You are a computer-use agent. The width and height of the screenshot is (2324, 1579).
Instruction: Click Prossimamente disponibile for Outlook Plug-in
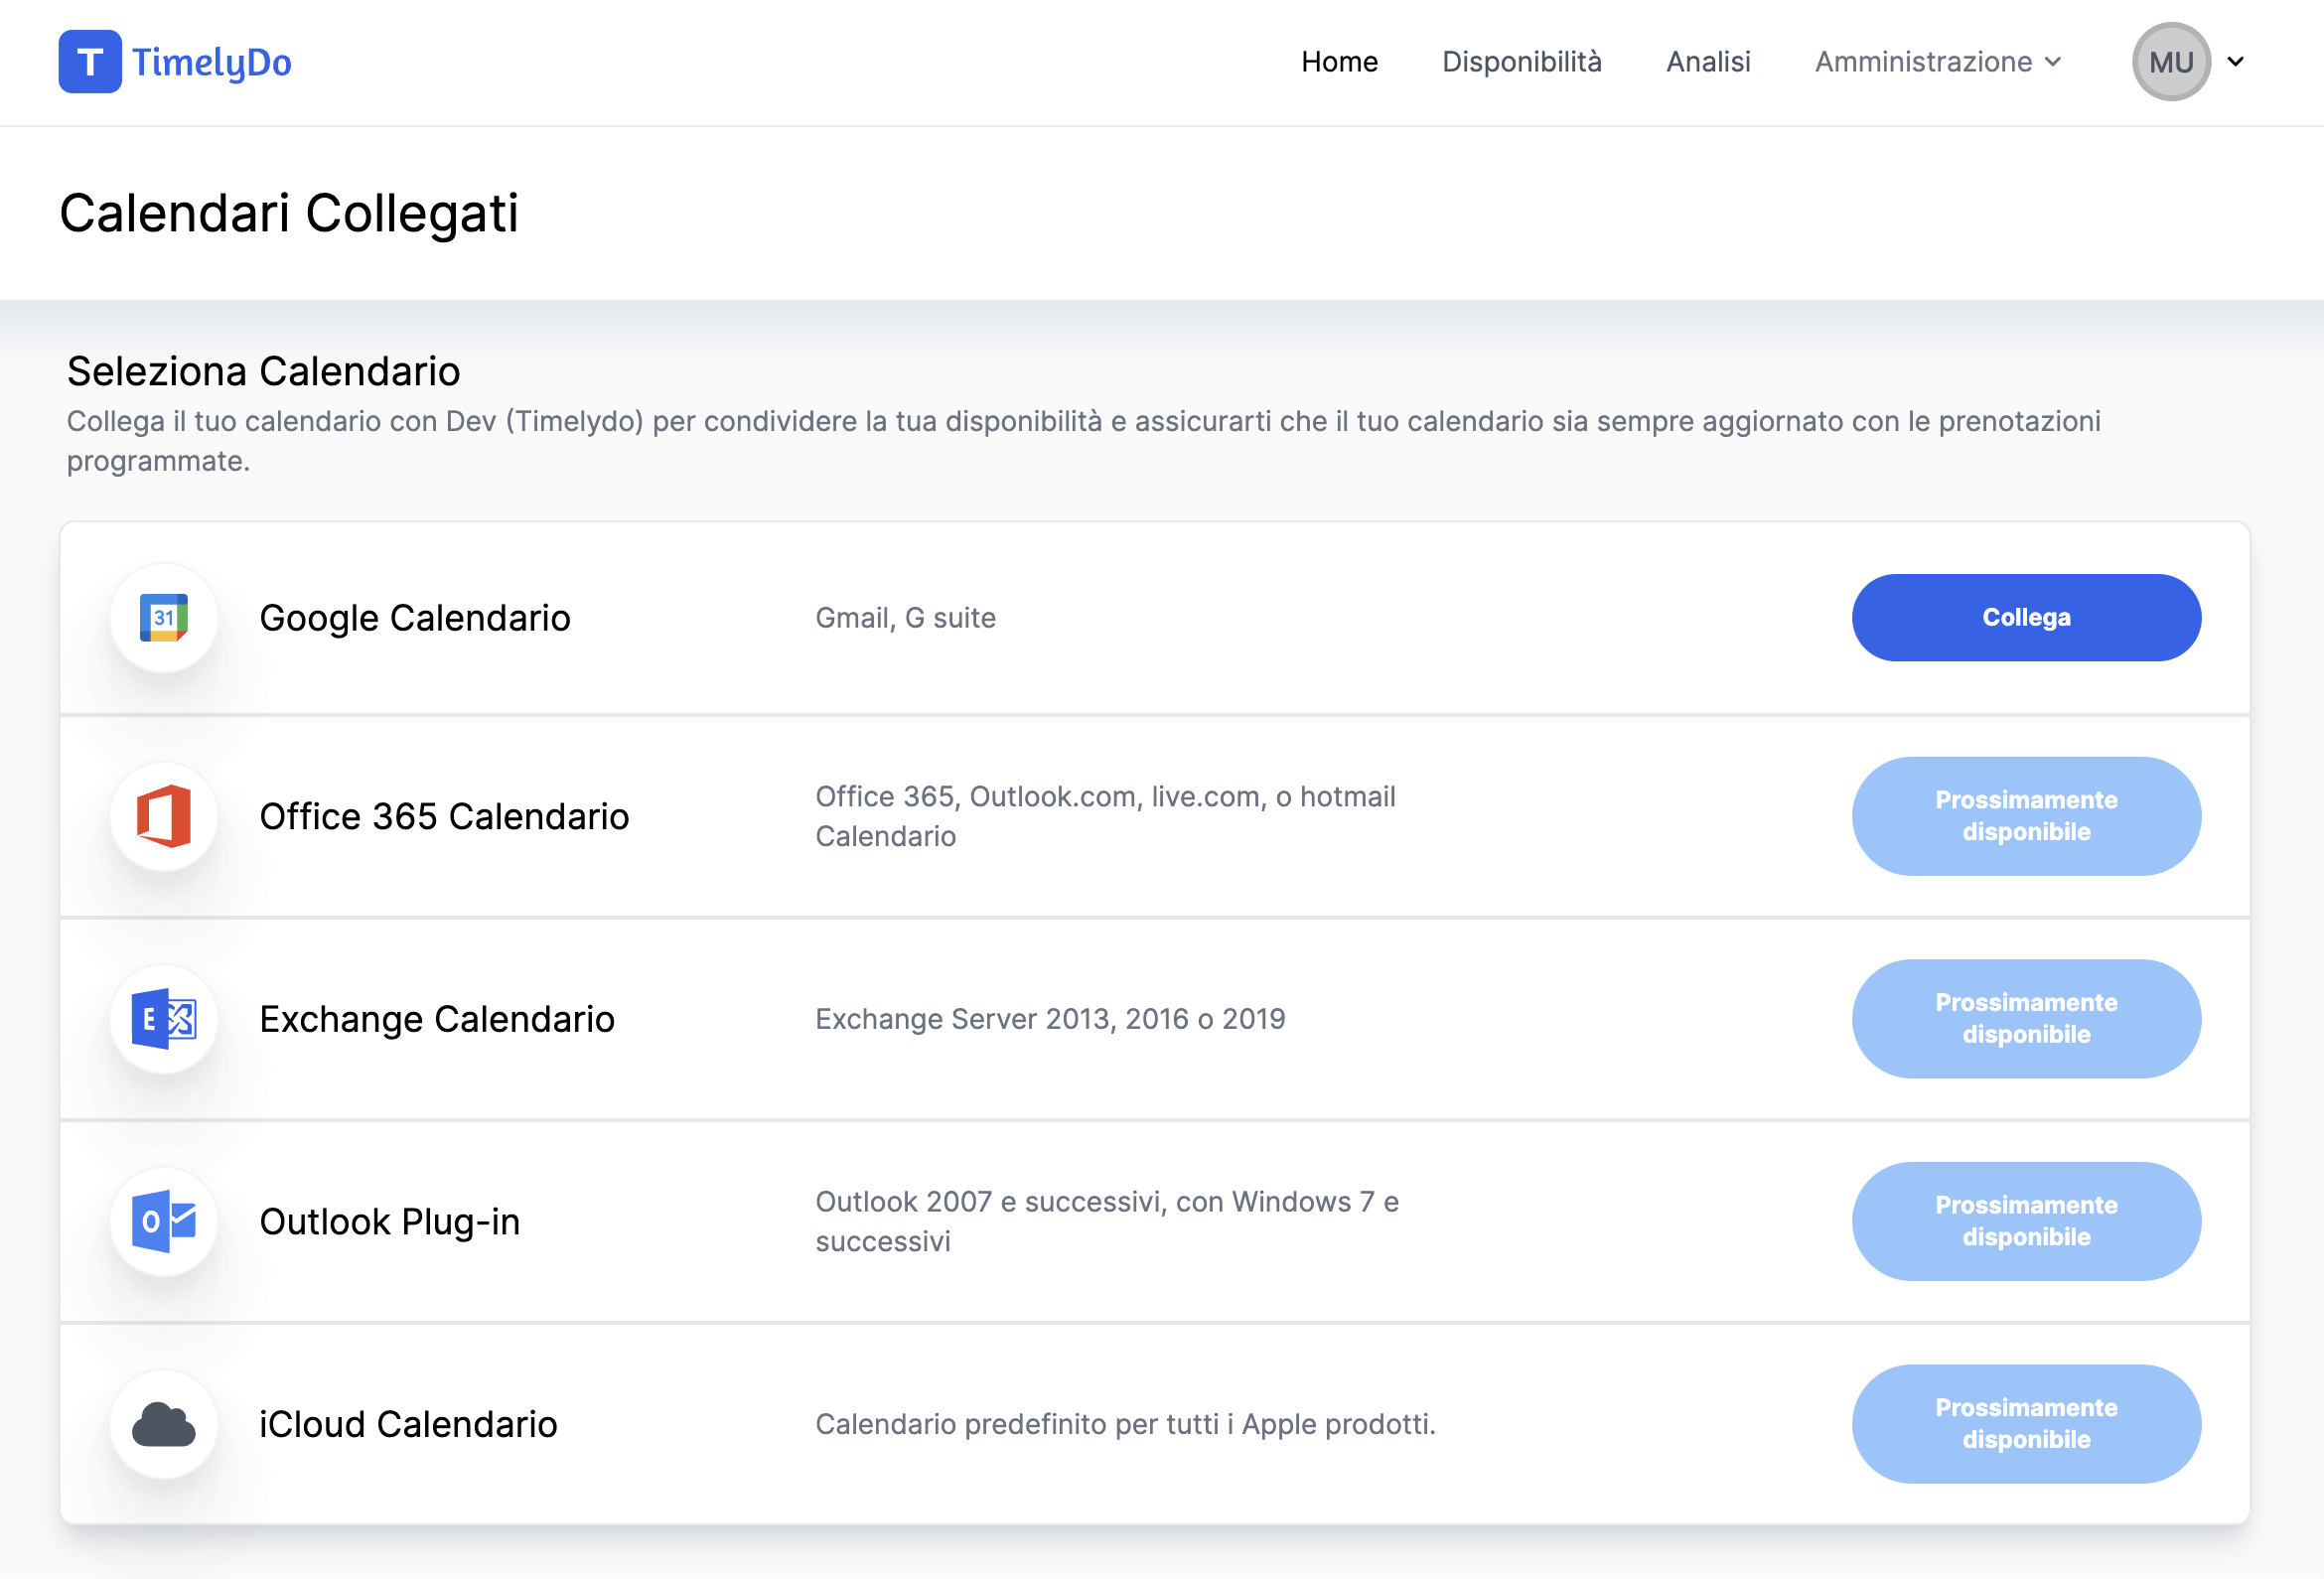[2026, 1221]
